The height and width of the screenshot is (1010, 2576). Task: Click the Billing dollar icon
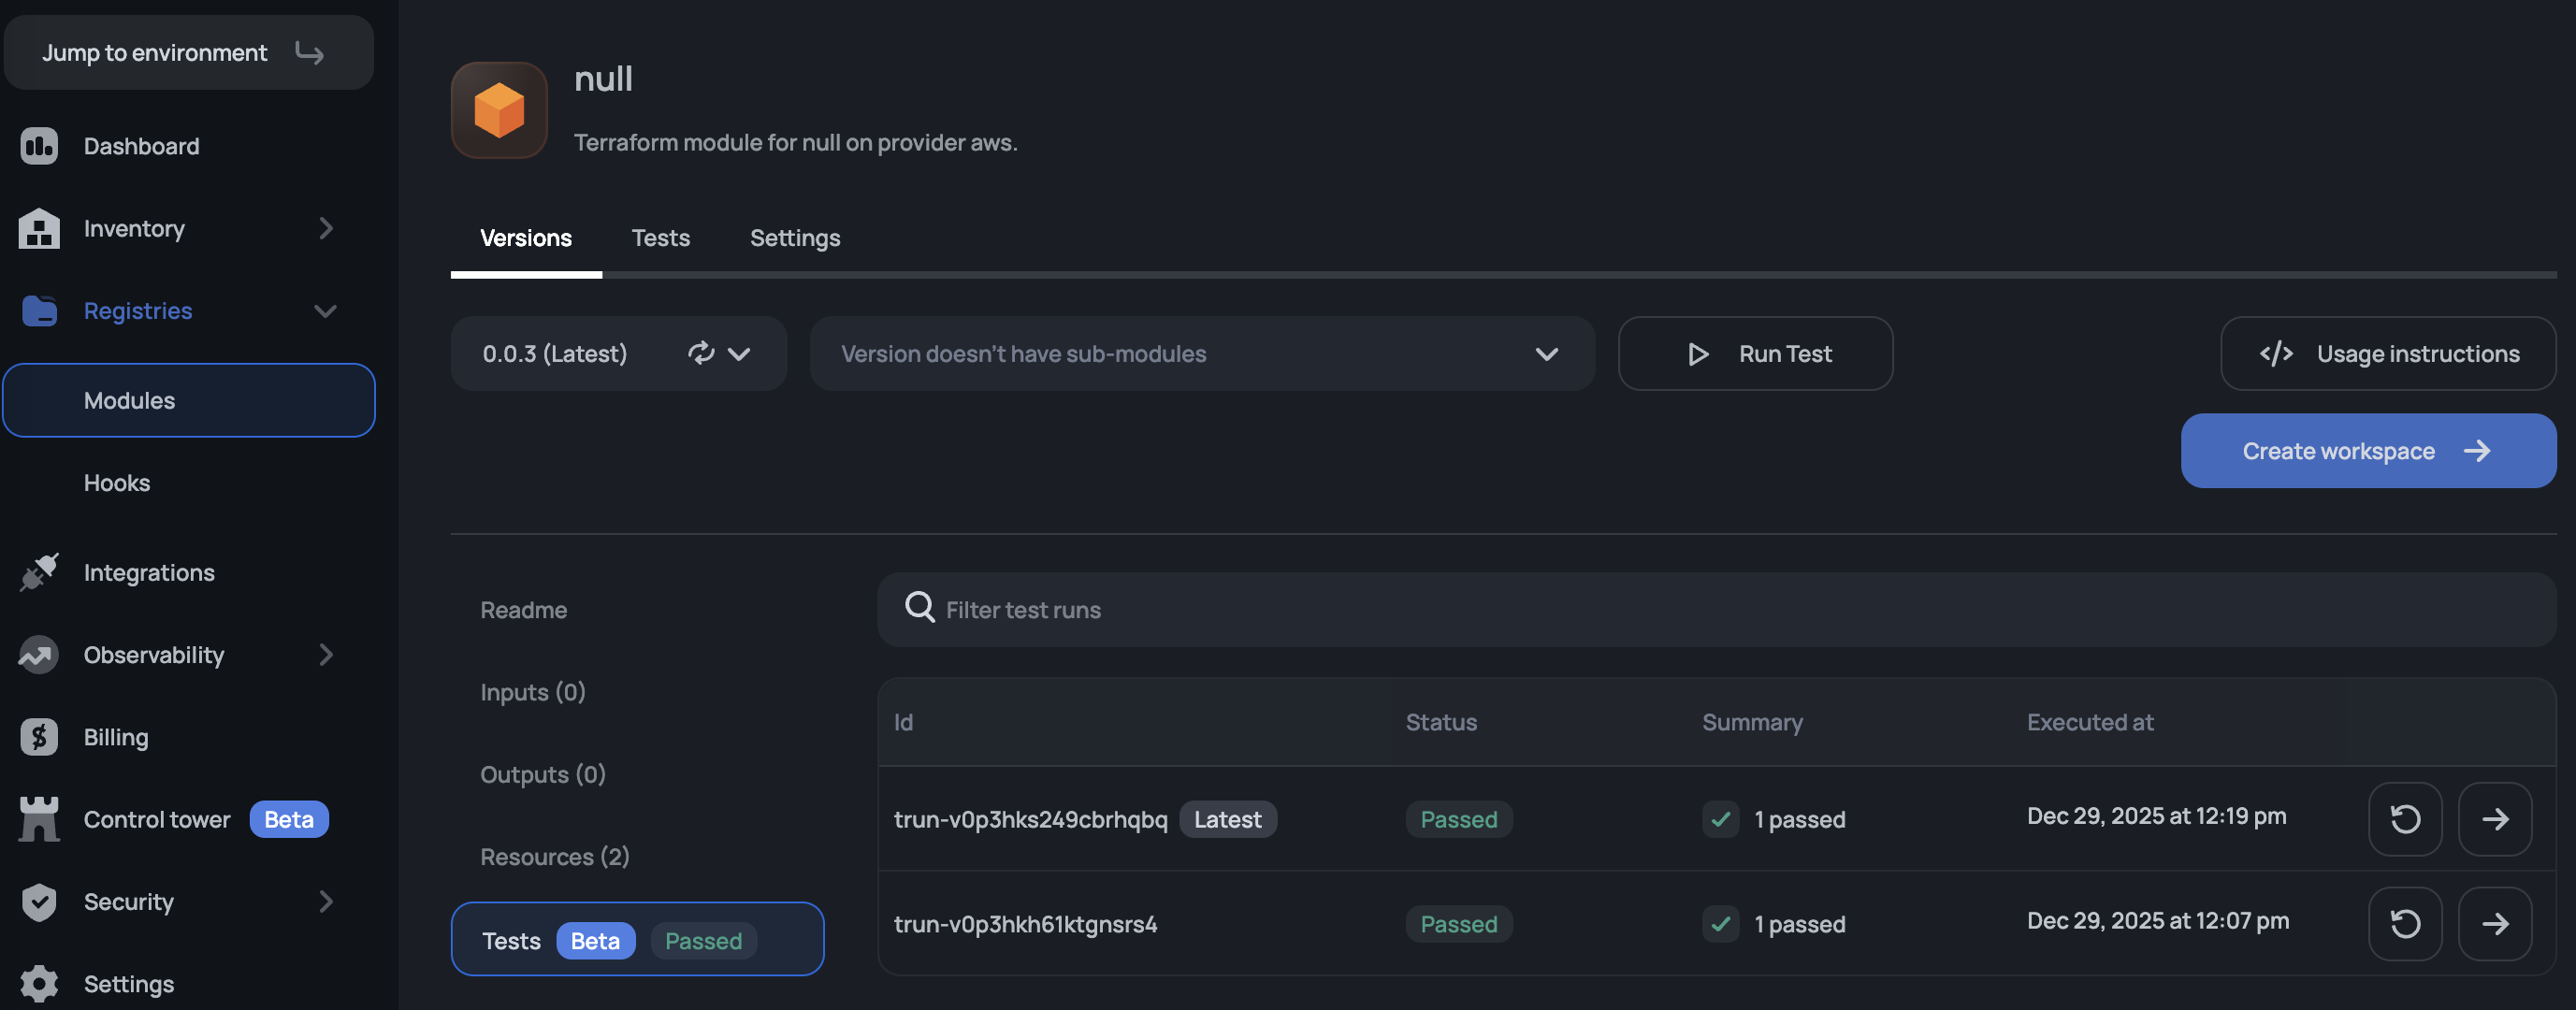point(39,737)
